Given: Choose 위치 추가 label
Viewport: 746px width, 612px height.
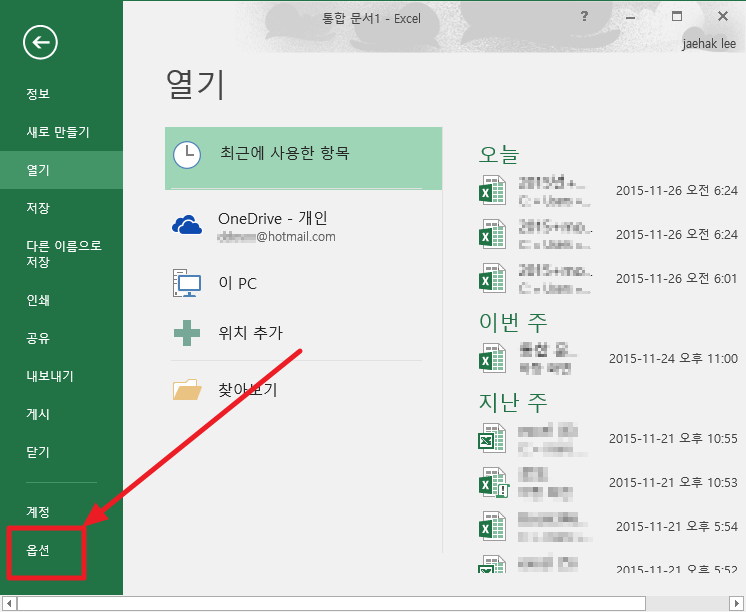Looking at the screenshot, I should click(250, 333).
